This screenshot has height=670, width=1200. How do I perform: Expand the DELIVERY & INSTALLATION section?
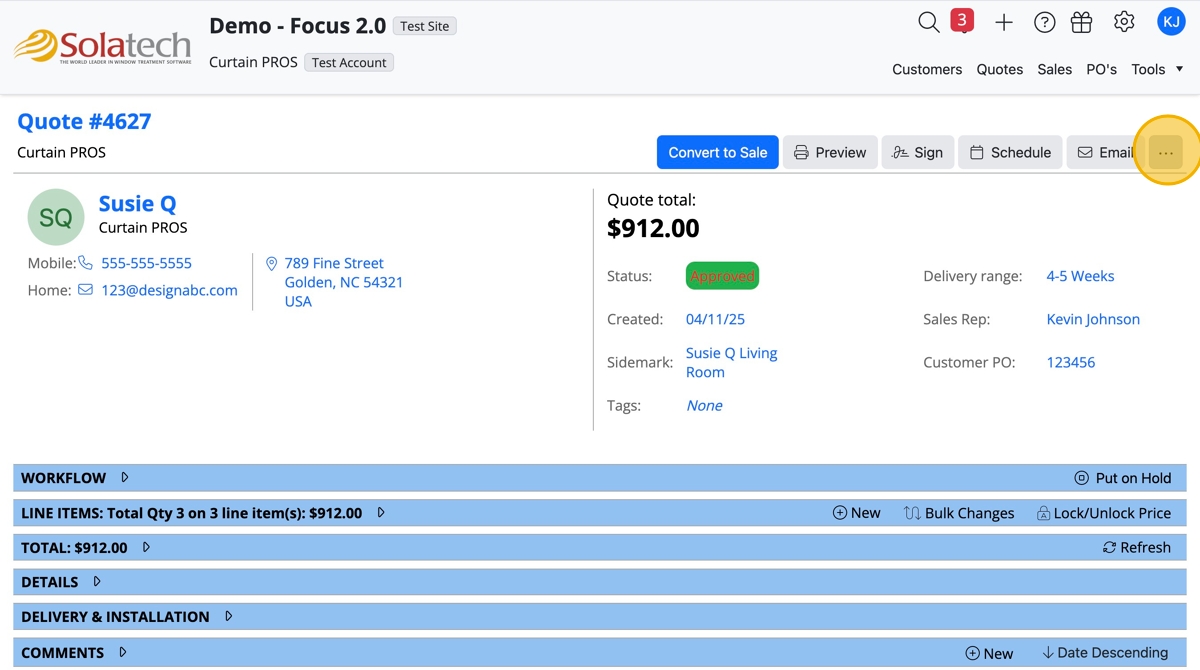tap(228, 617)
